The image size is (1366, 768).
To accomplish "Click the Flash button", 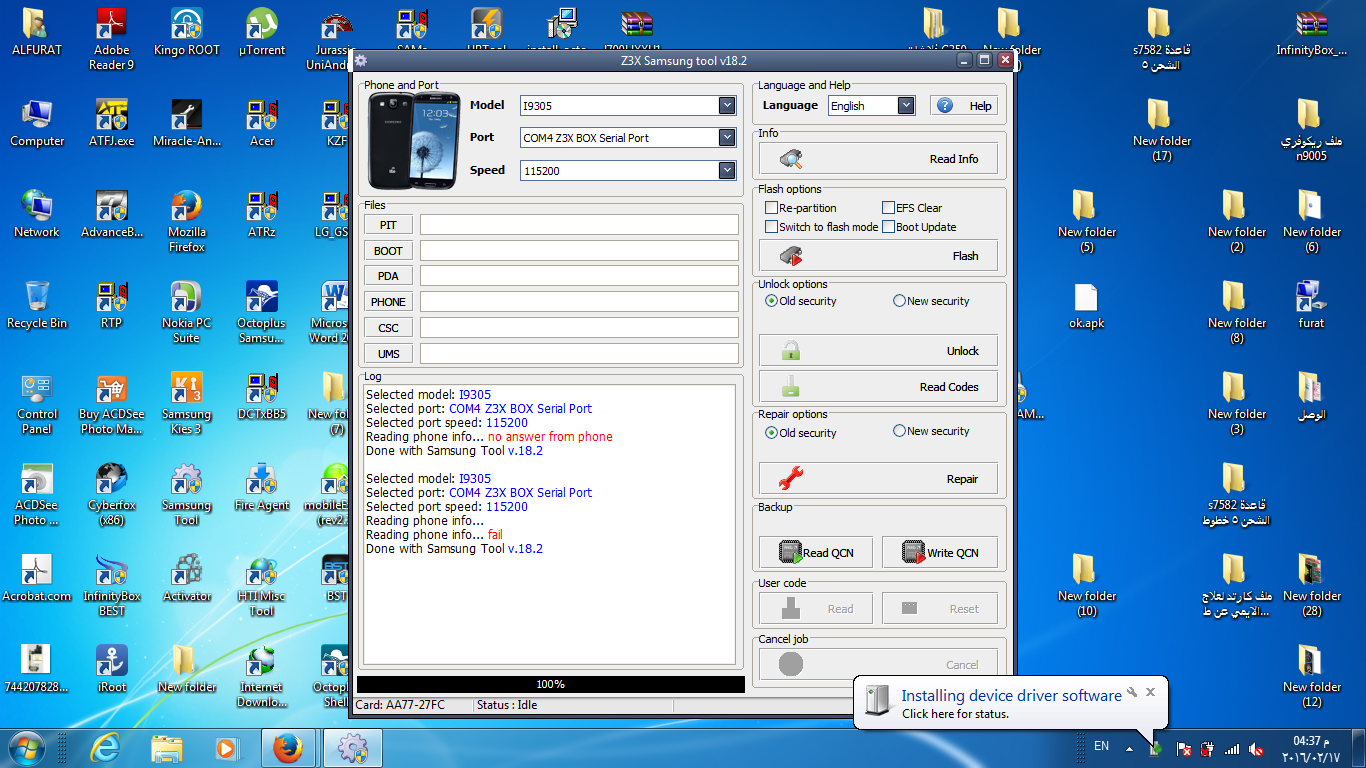I will click(x=878, y=256).
